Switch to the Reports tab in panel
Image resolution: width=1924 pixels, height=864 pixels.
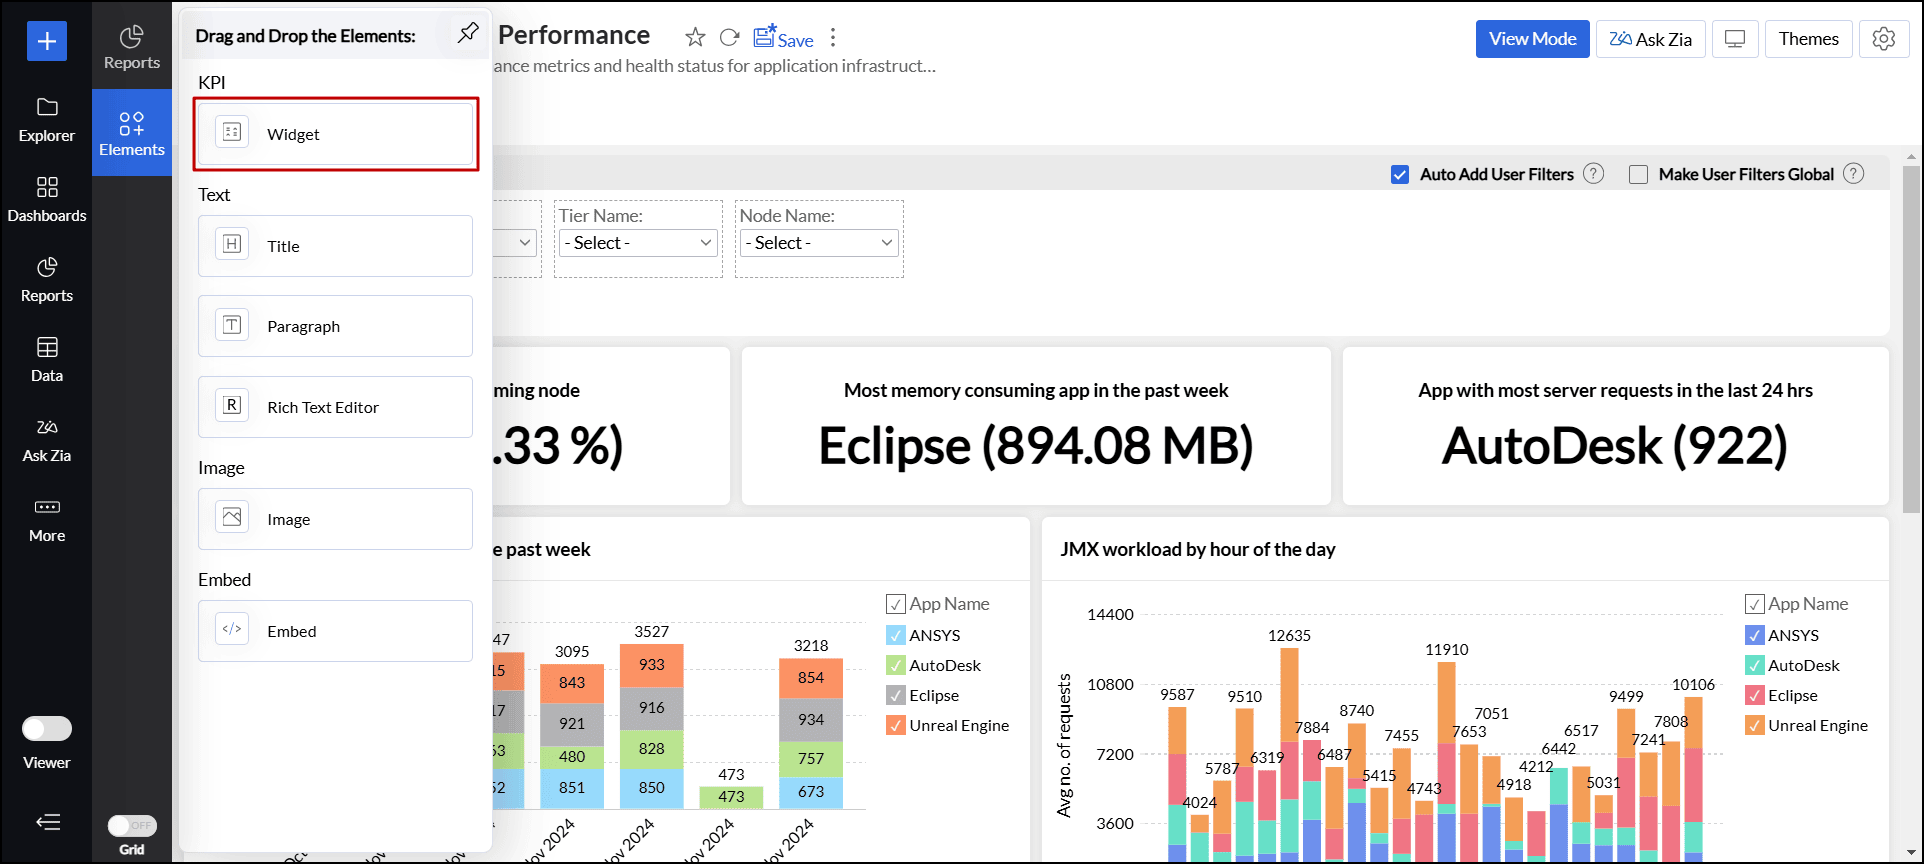click(132, 48)
